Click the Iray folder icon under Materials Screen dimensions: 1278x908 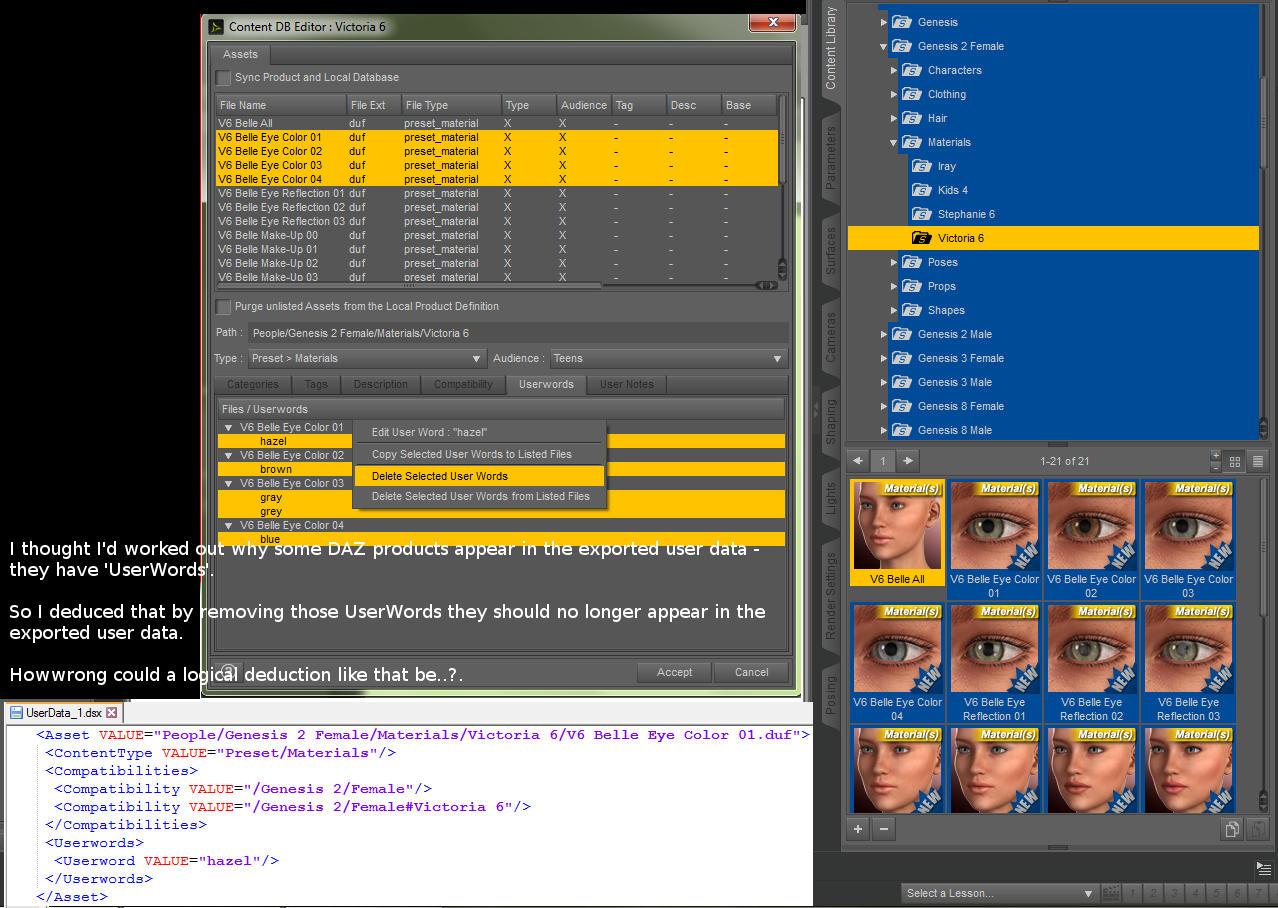tap(921, 166)
